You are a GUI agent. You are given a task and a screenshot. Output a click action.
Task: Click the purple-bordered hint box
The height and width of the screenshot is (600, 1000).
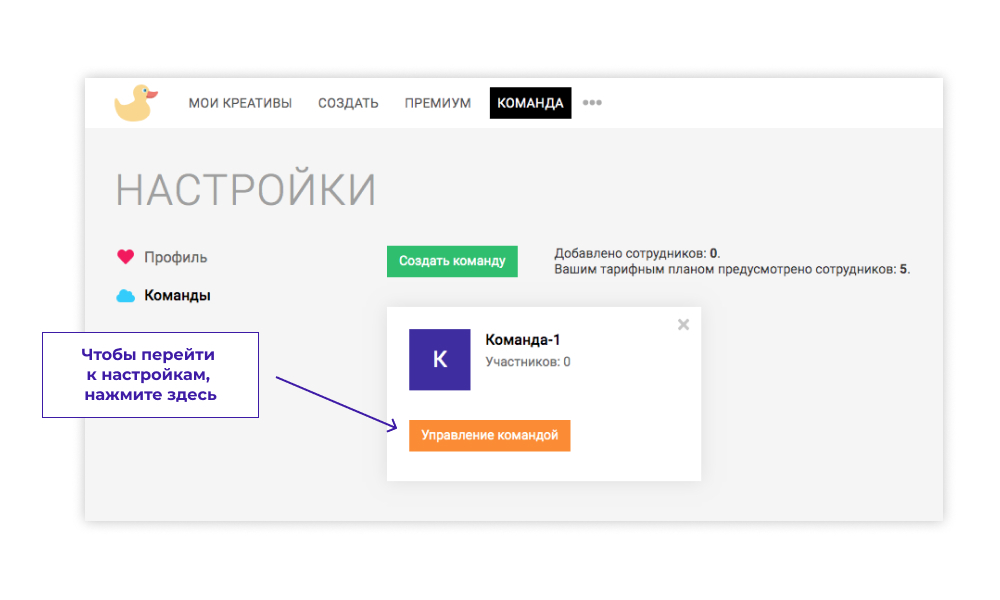(150, 375)
